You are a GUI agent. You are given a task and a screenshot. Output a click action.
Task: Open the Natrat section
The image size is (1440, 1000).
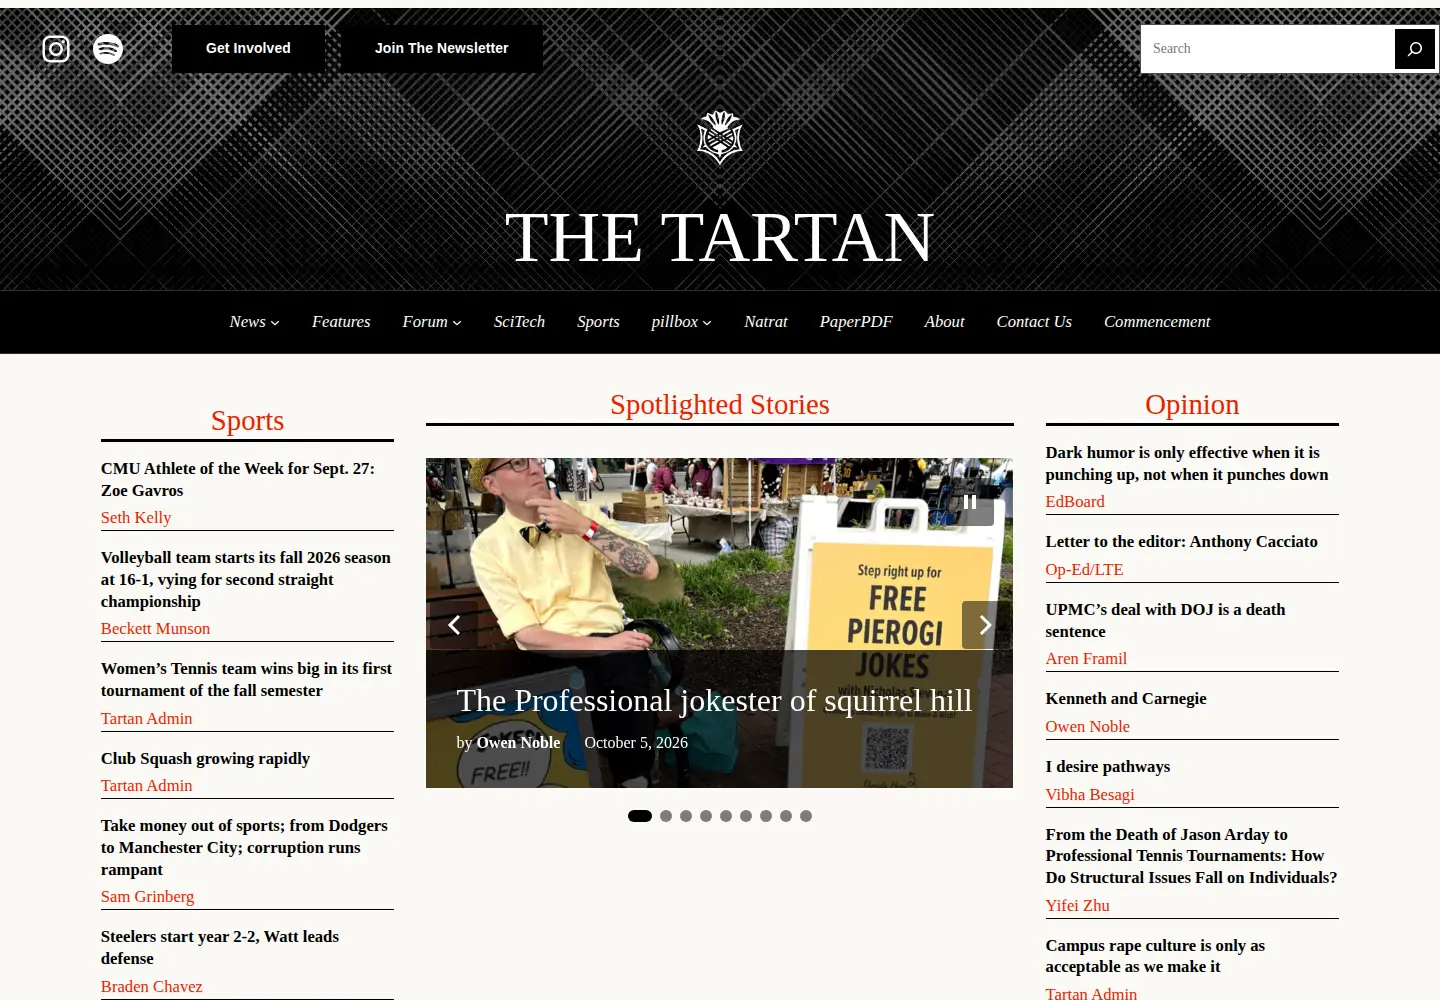click(x=766, y=322)
